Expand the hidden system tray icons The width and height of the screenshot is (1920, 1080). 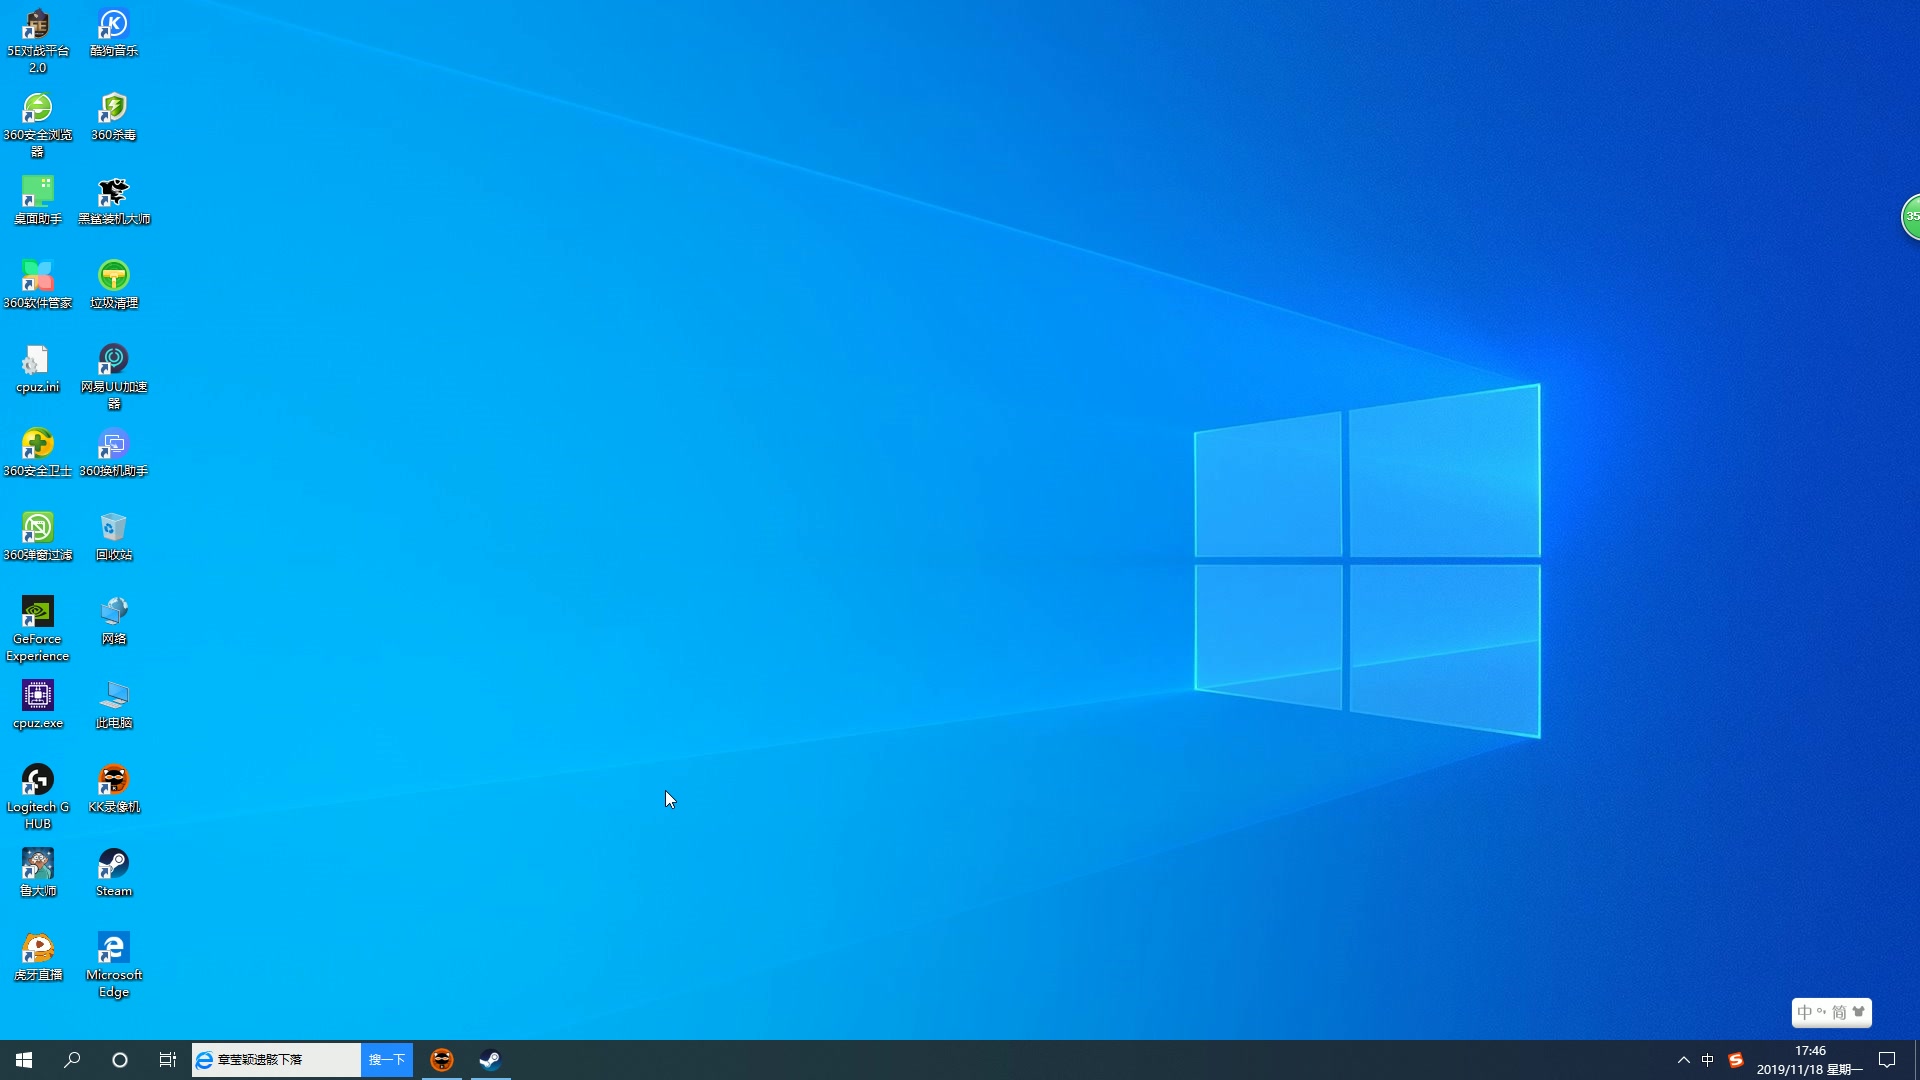(1683, 1060)
